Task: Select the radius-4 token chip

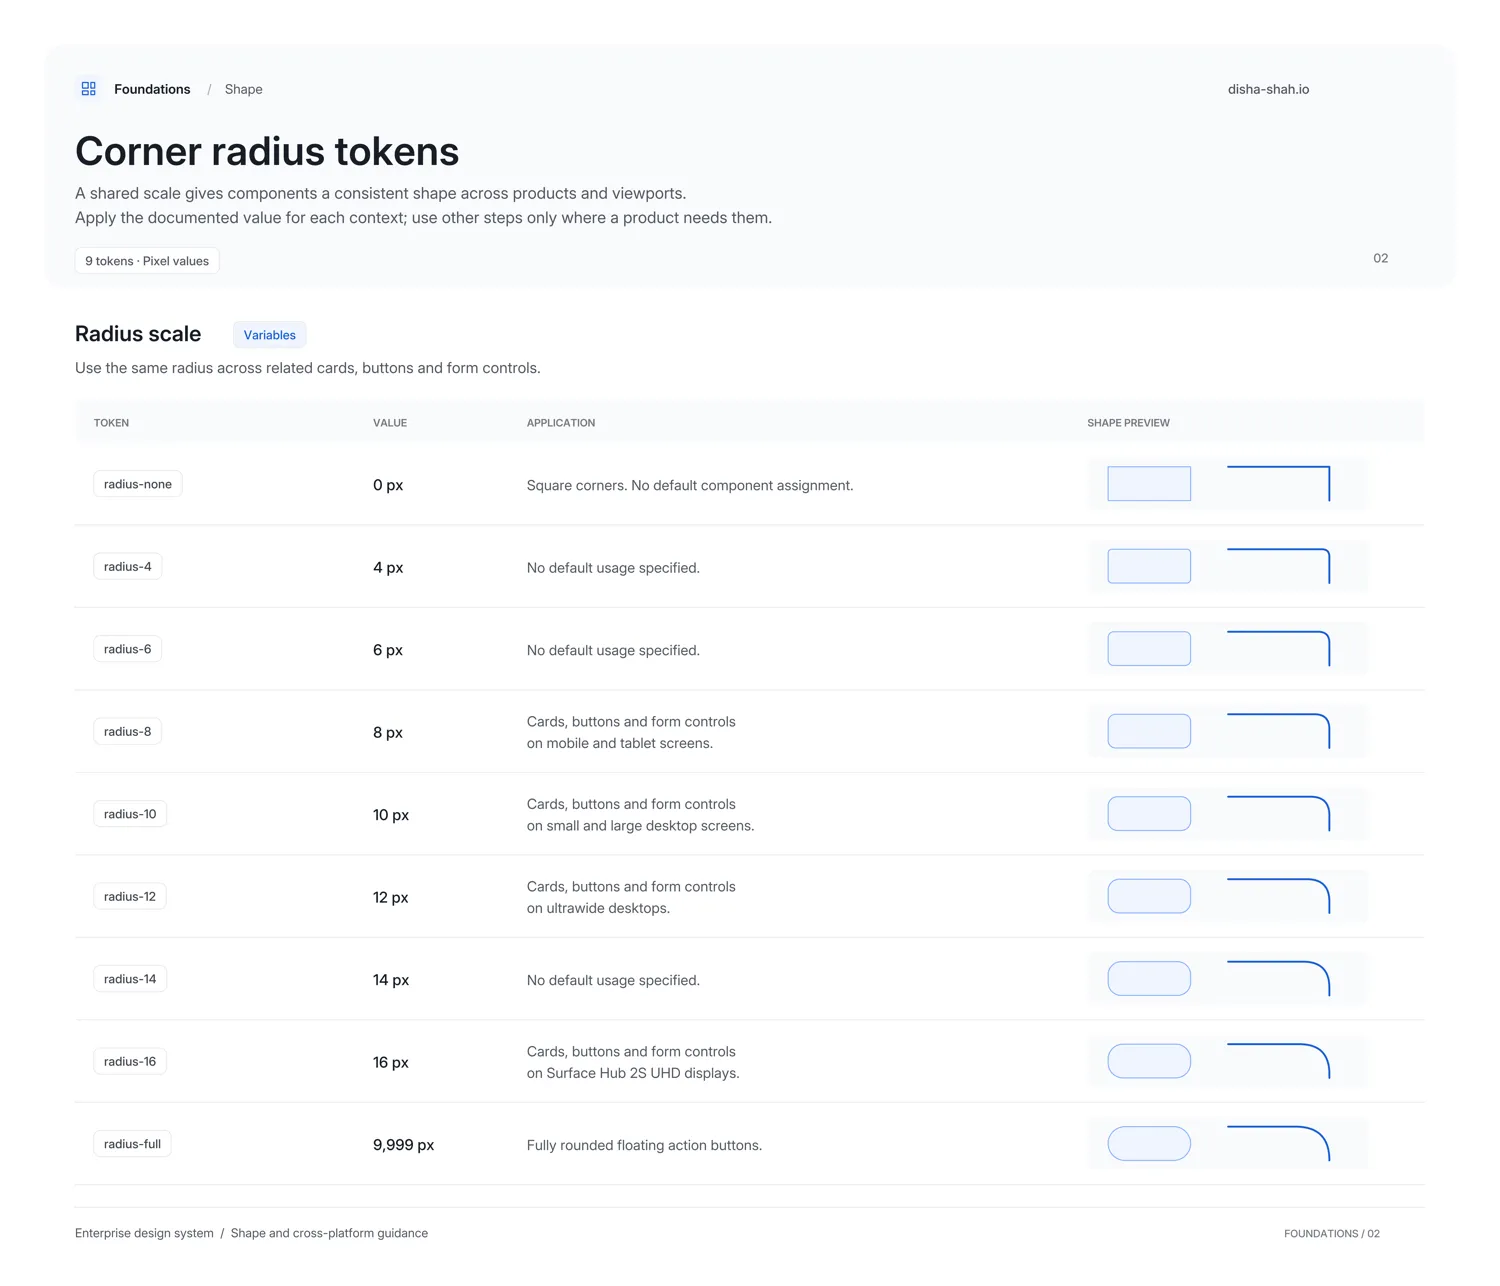Action: (x=128, y=566)
